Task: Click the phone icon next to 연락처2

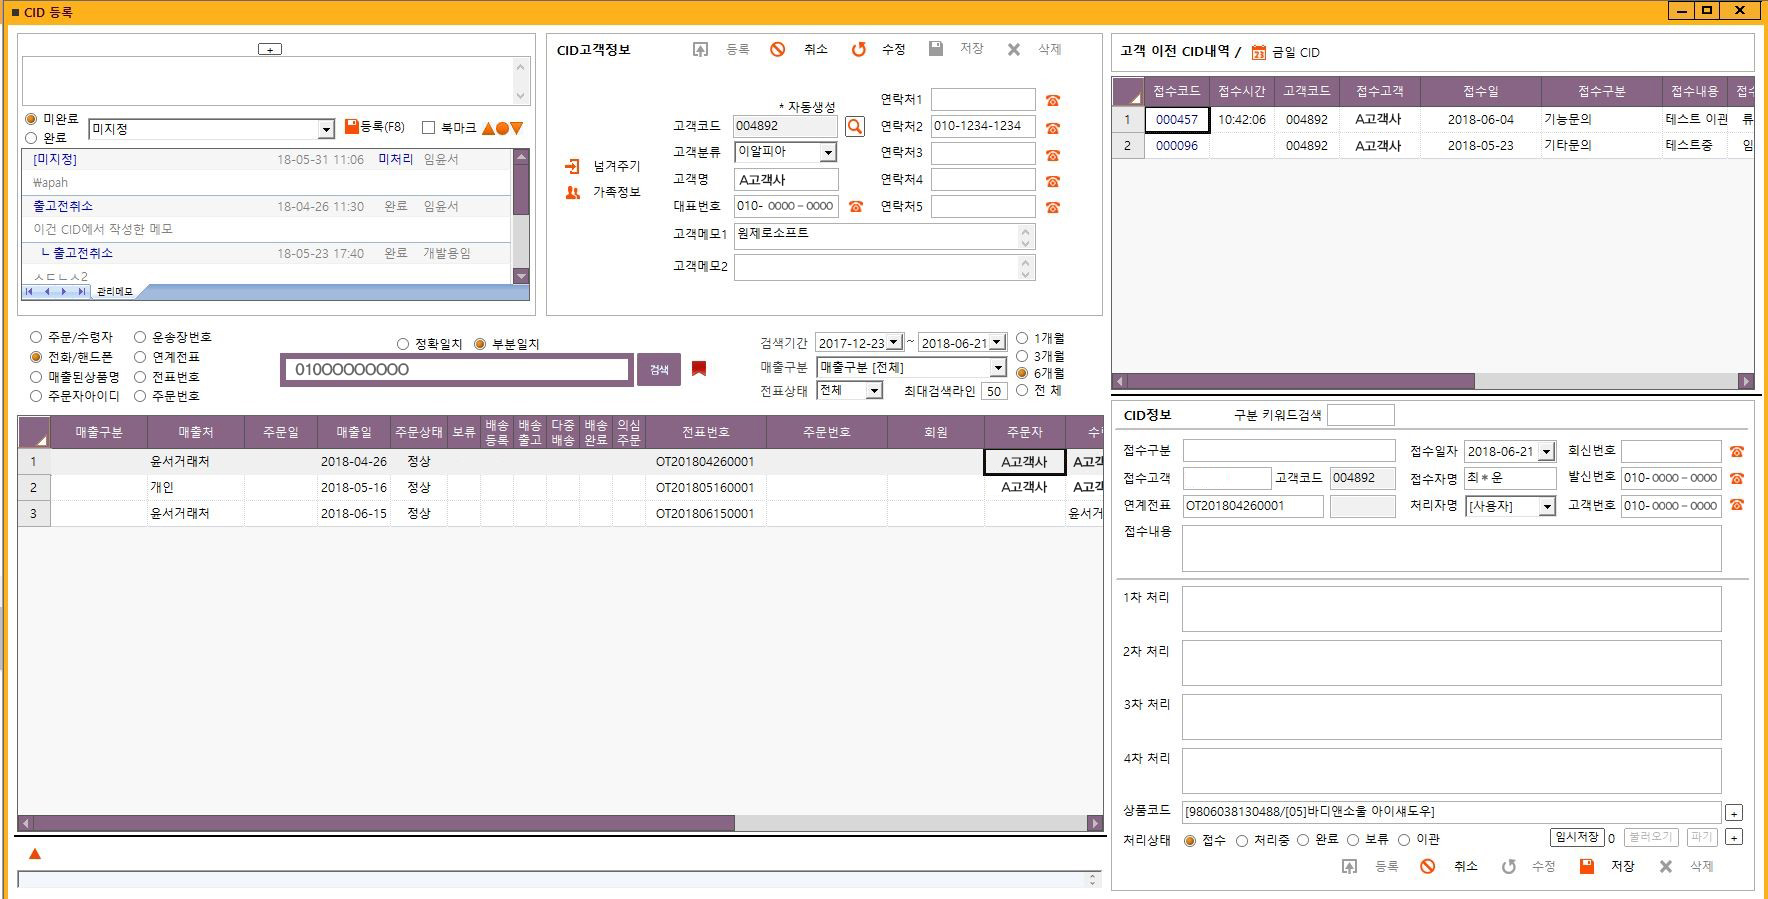Action: coord(1052,127)
